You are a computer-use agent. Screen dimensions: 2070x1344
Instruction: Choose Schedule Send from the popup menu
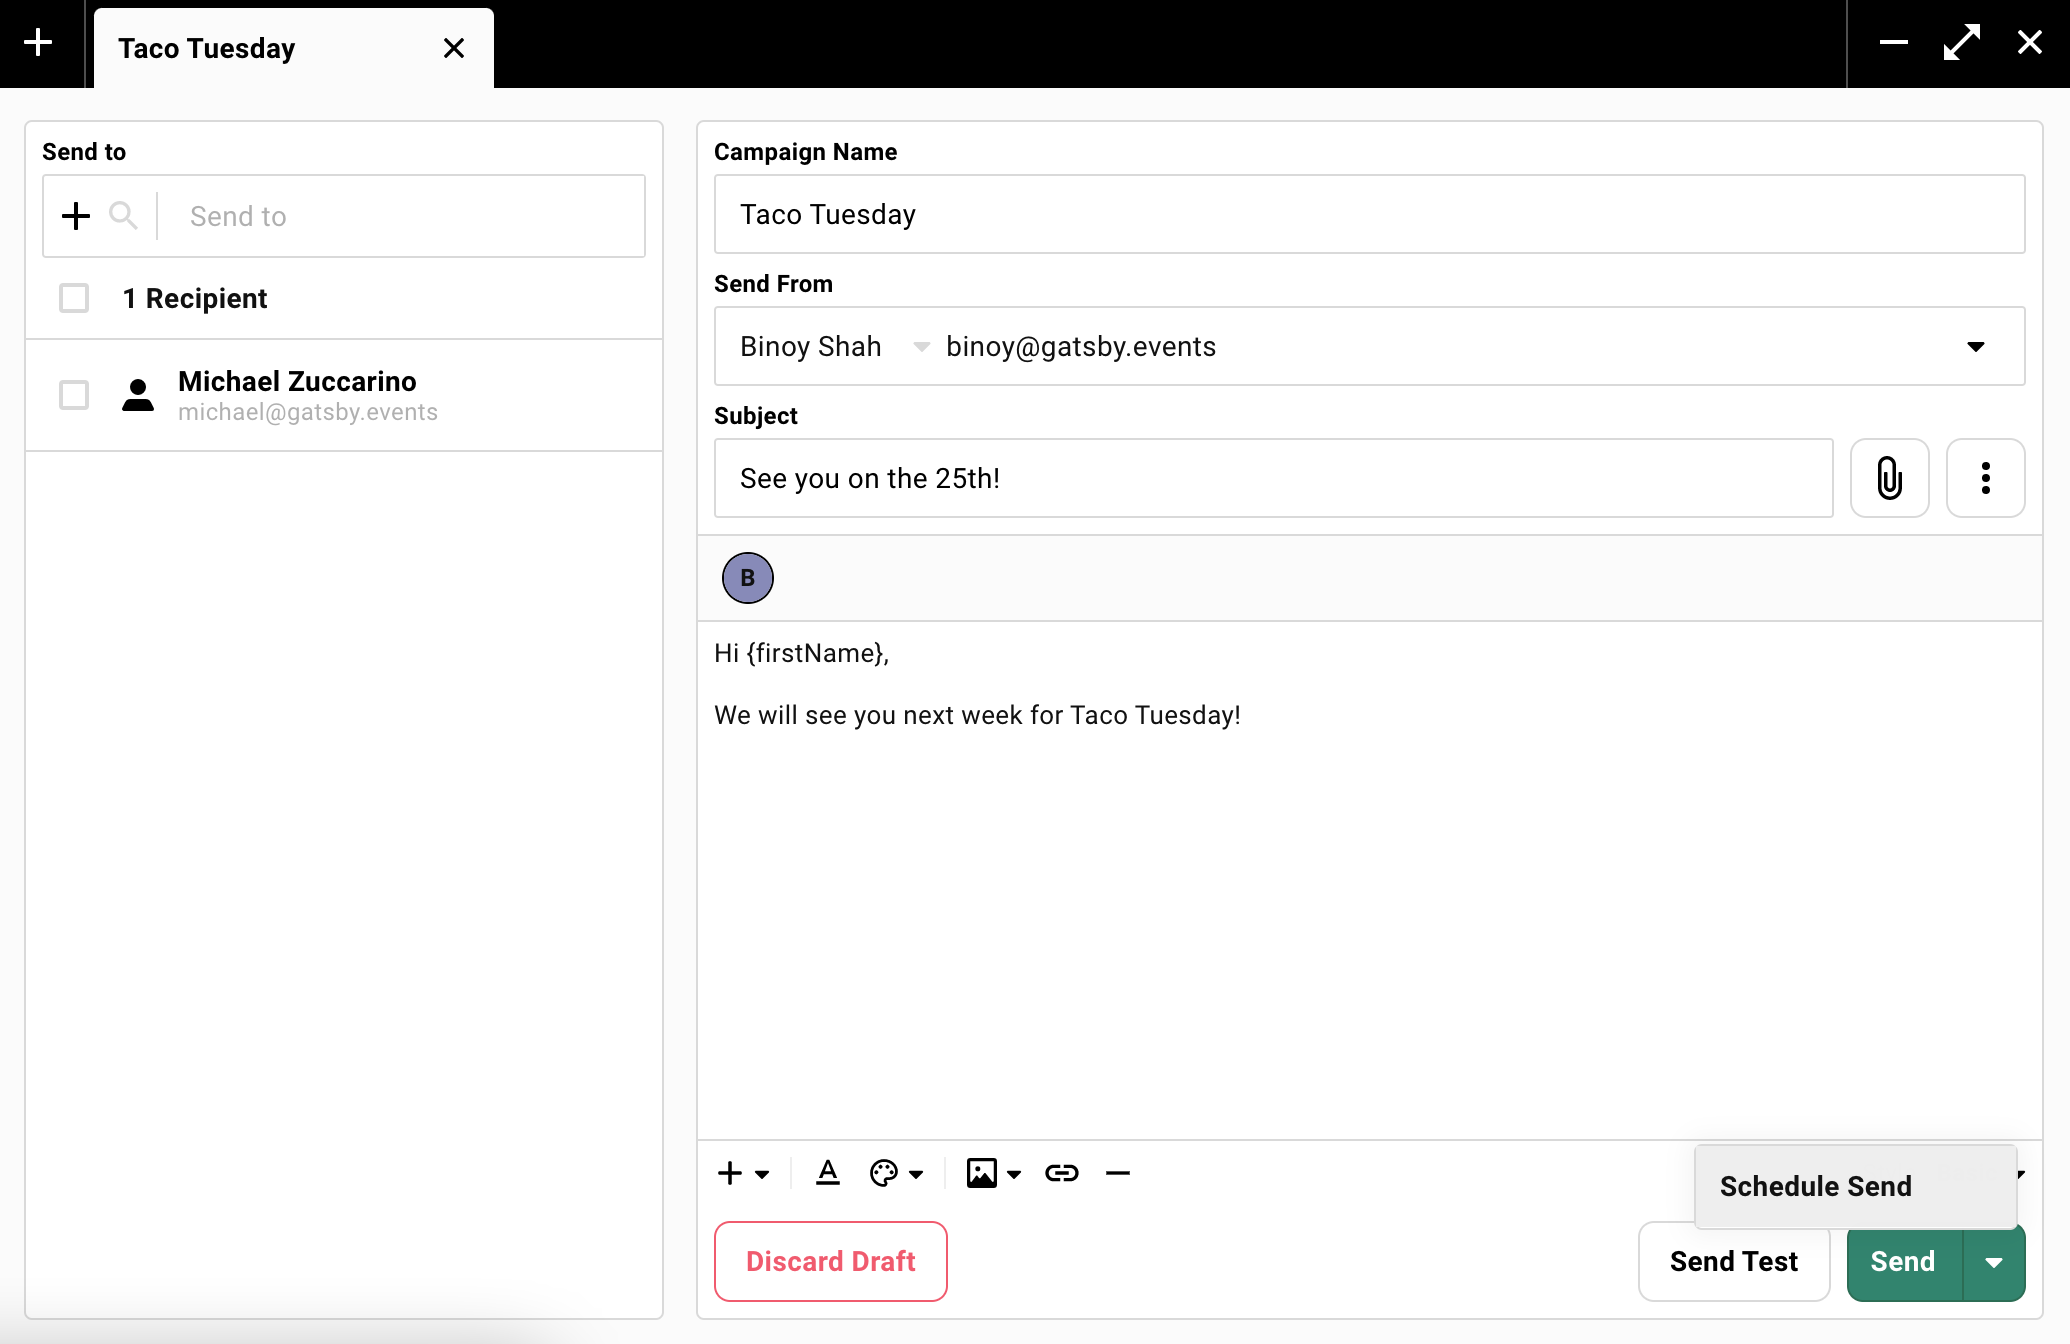[1815, 1186]
